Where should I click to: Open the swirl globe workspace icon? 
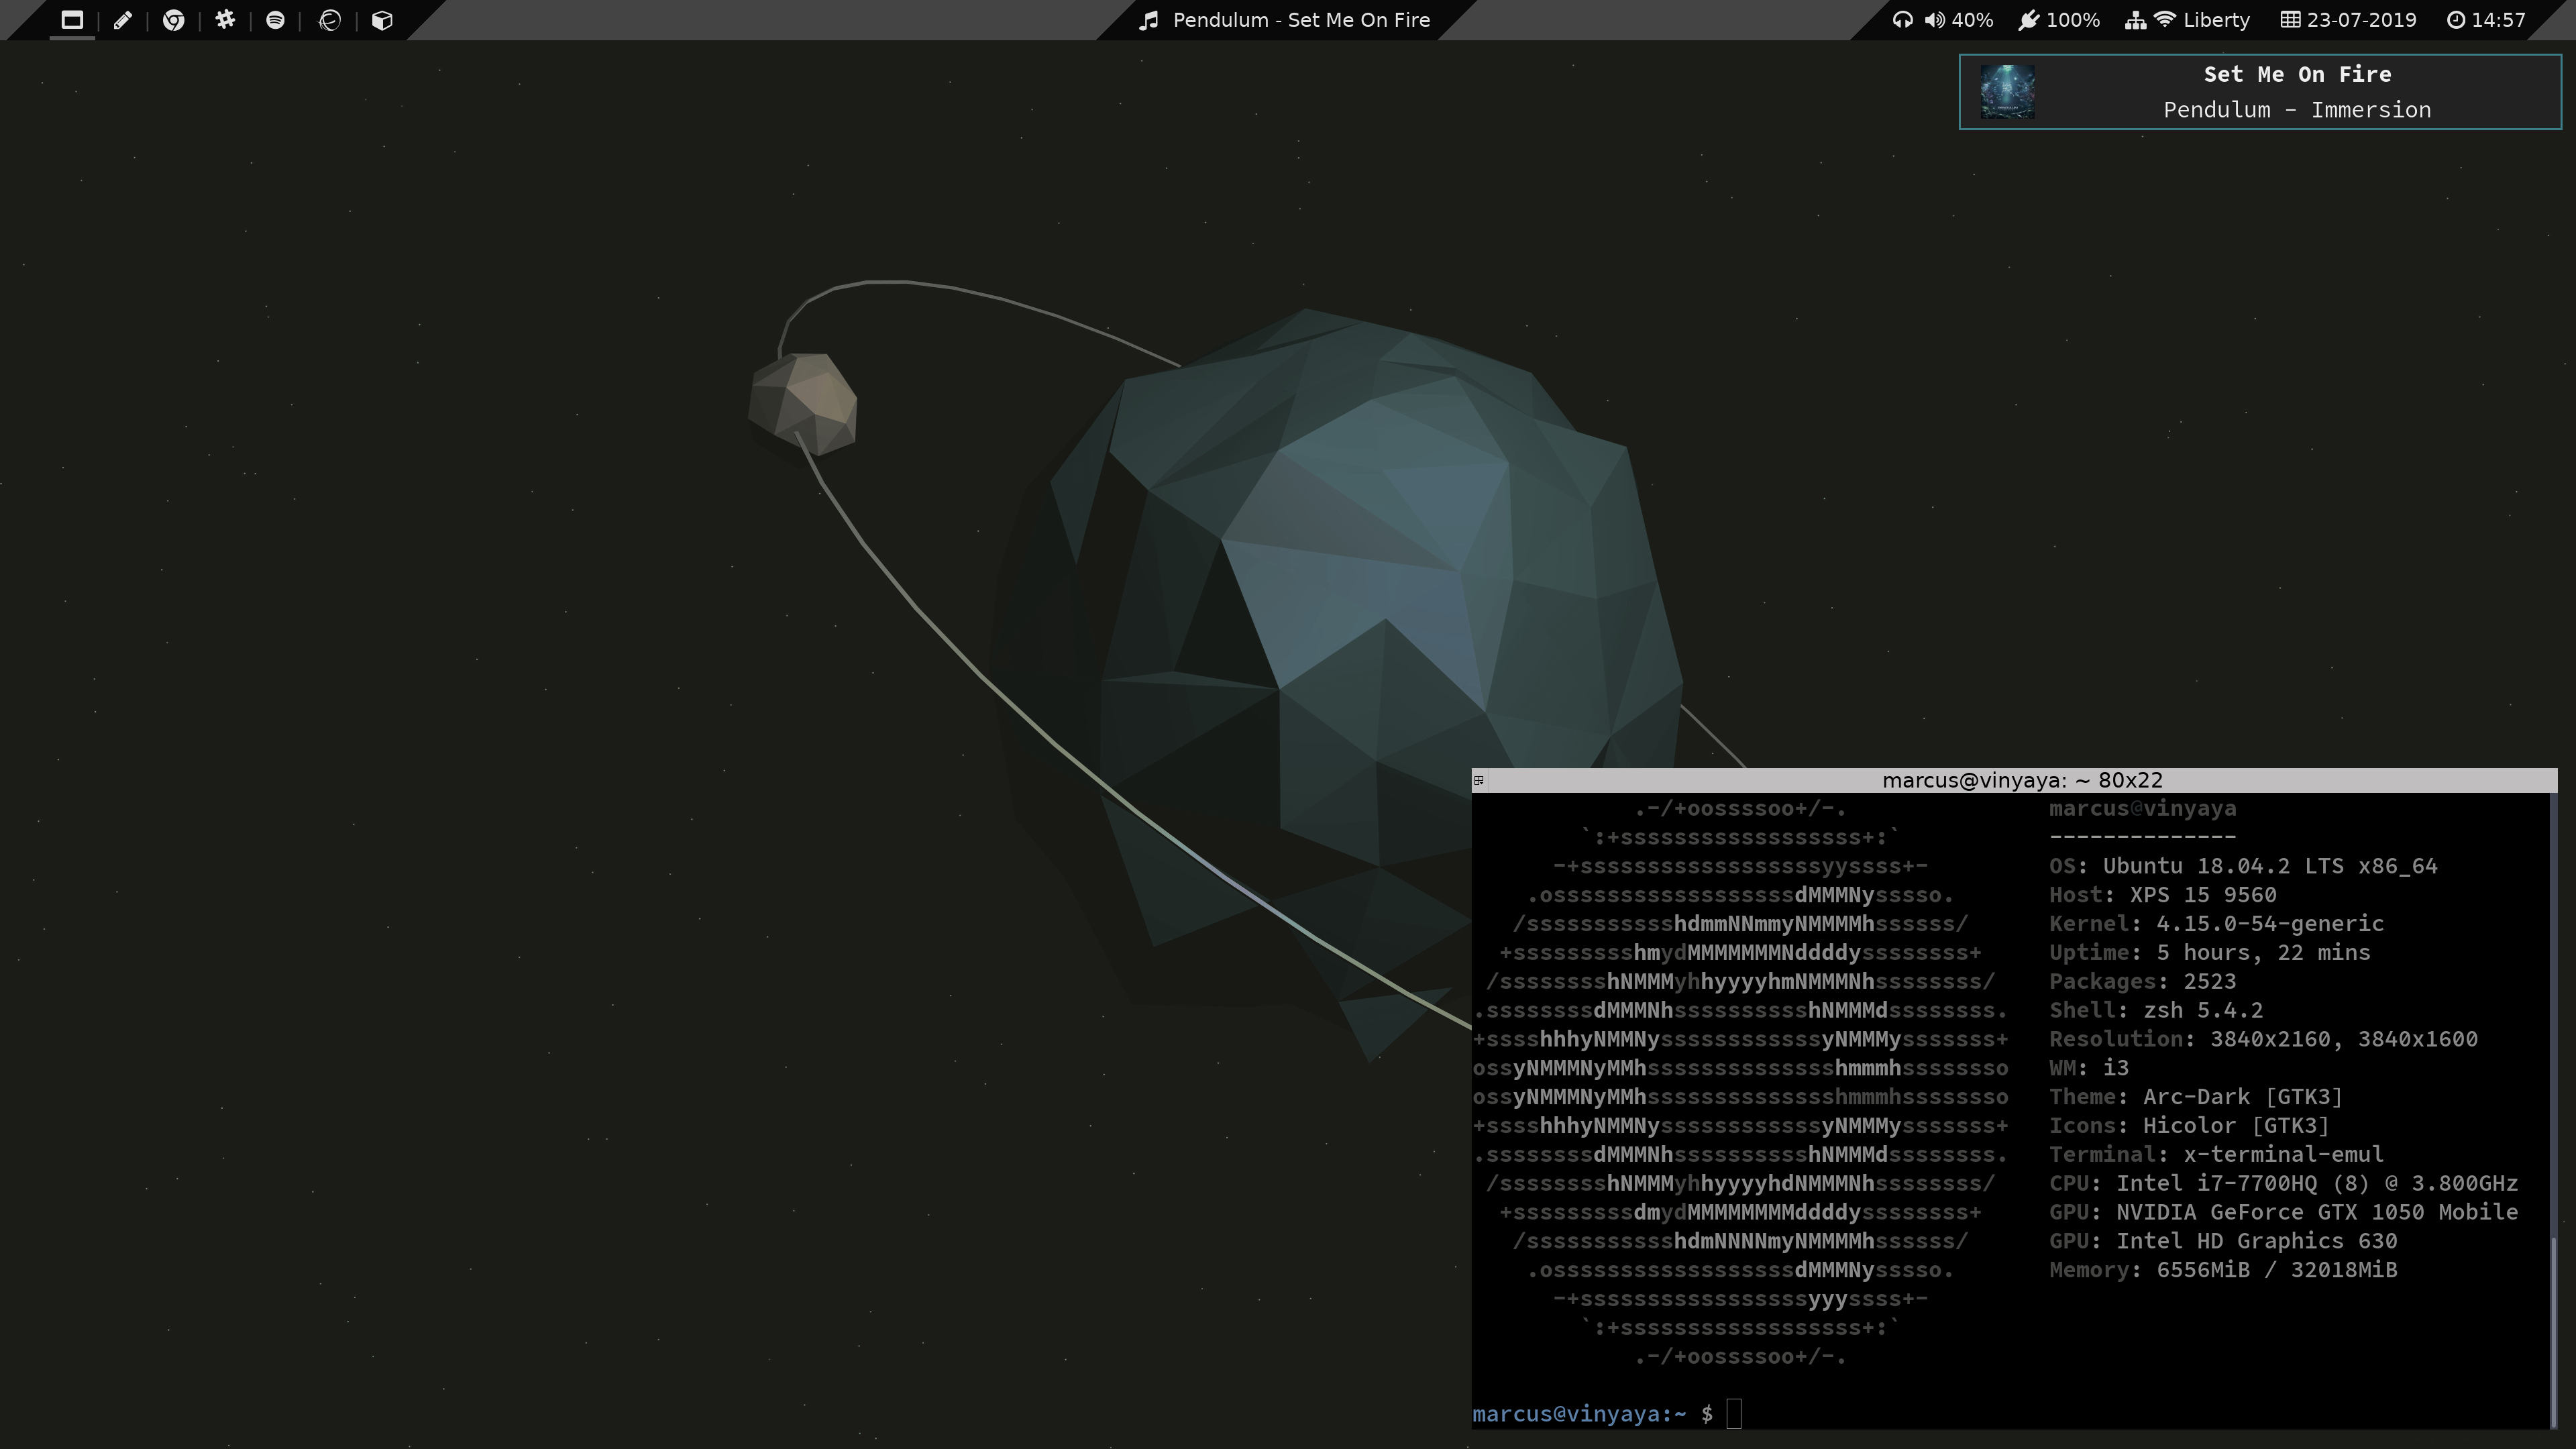pyautogui.click(x=330, y=20)
